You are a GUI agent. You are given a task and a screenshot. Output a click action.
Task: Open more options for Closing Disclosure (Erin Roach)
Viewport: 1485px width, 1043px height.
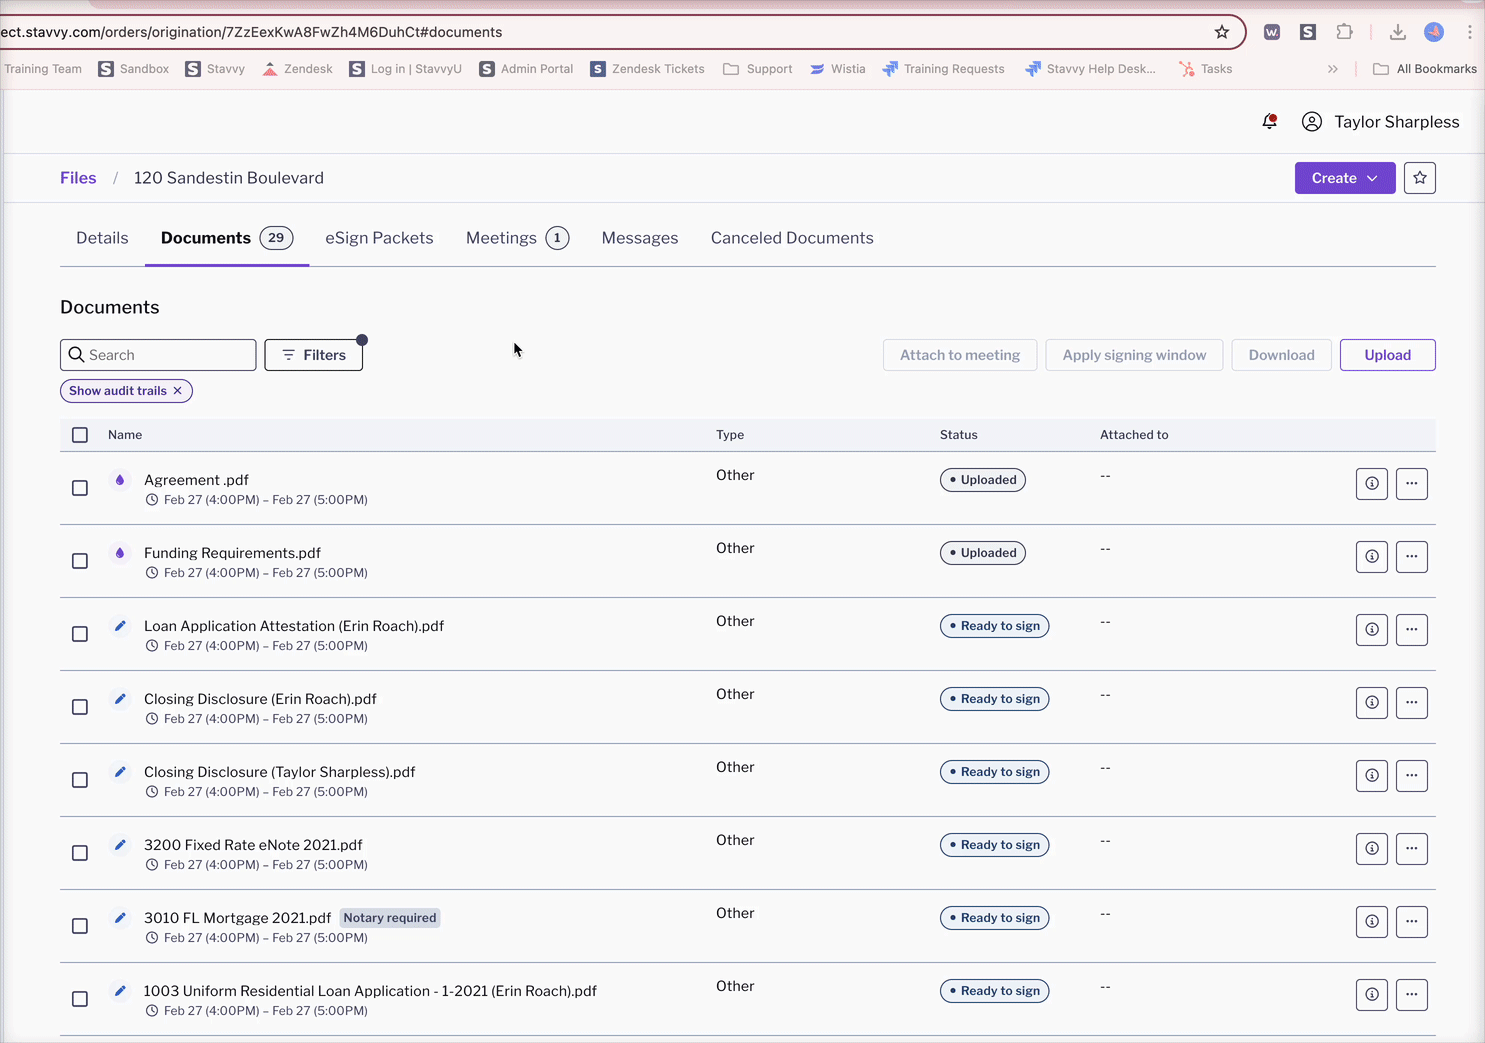pos(1412,703)
